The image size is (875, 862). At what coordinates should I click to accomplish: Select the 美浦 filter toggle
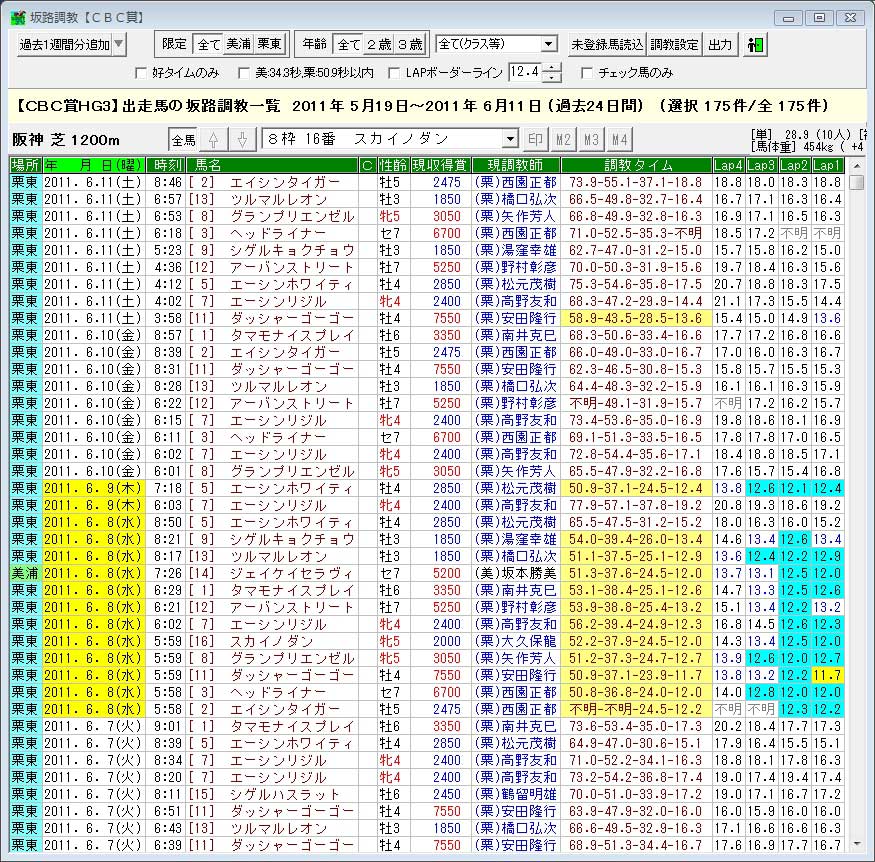239,44
